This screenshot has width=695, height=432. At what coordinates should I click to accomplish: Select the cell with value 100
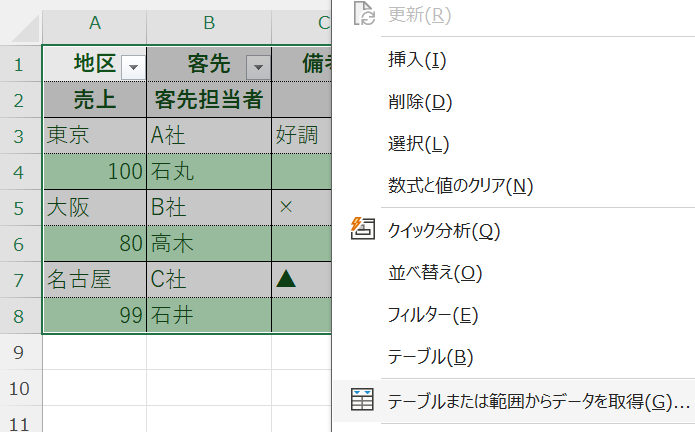coord(95,171)
